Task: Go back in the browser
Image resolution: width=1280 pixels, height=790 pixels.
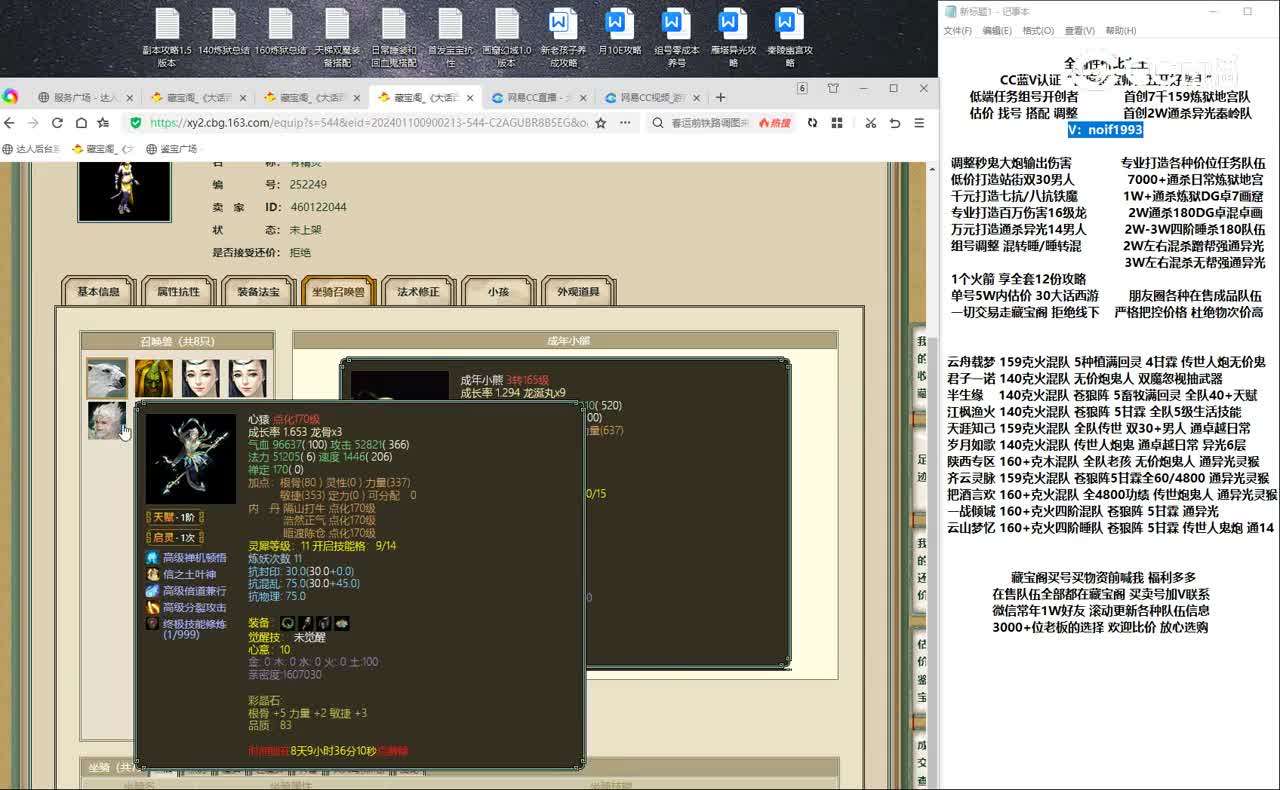Action: tap(10, 123)
